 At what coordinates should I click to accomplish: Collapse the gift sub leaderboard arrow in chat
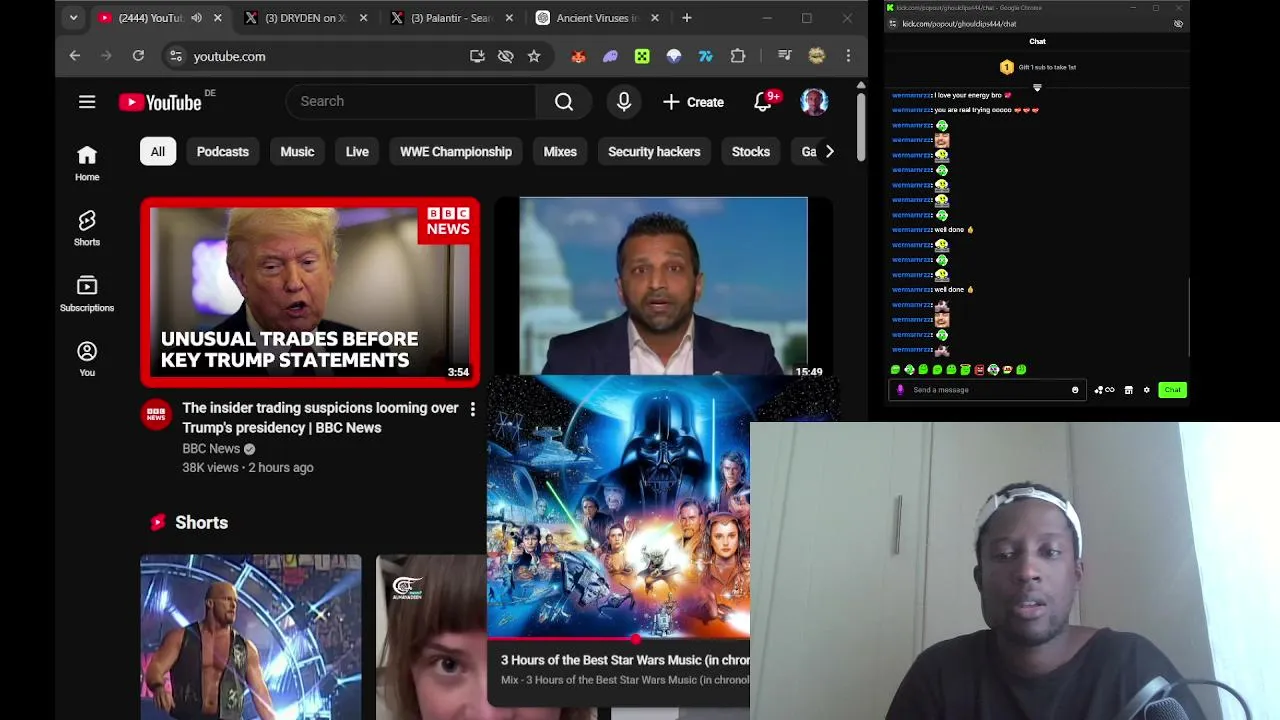(1037, 88)
